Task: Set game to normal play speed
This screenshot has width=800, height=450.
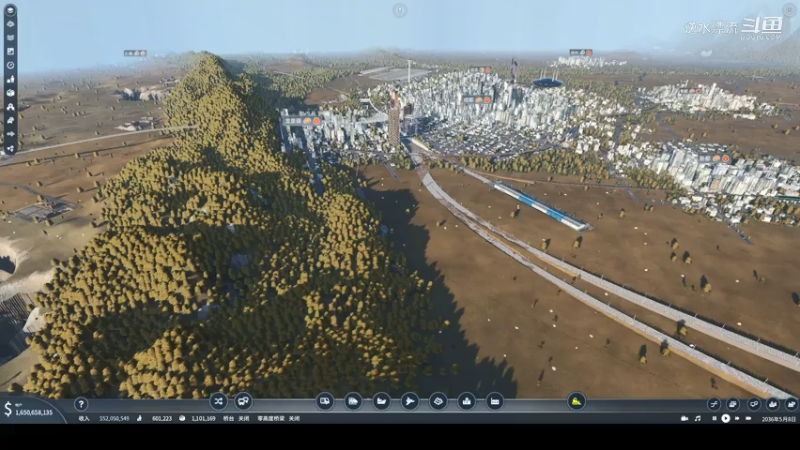Action: point(726,418)
